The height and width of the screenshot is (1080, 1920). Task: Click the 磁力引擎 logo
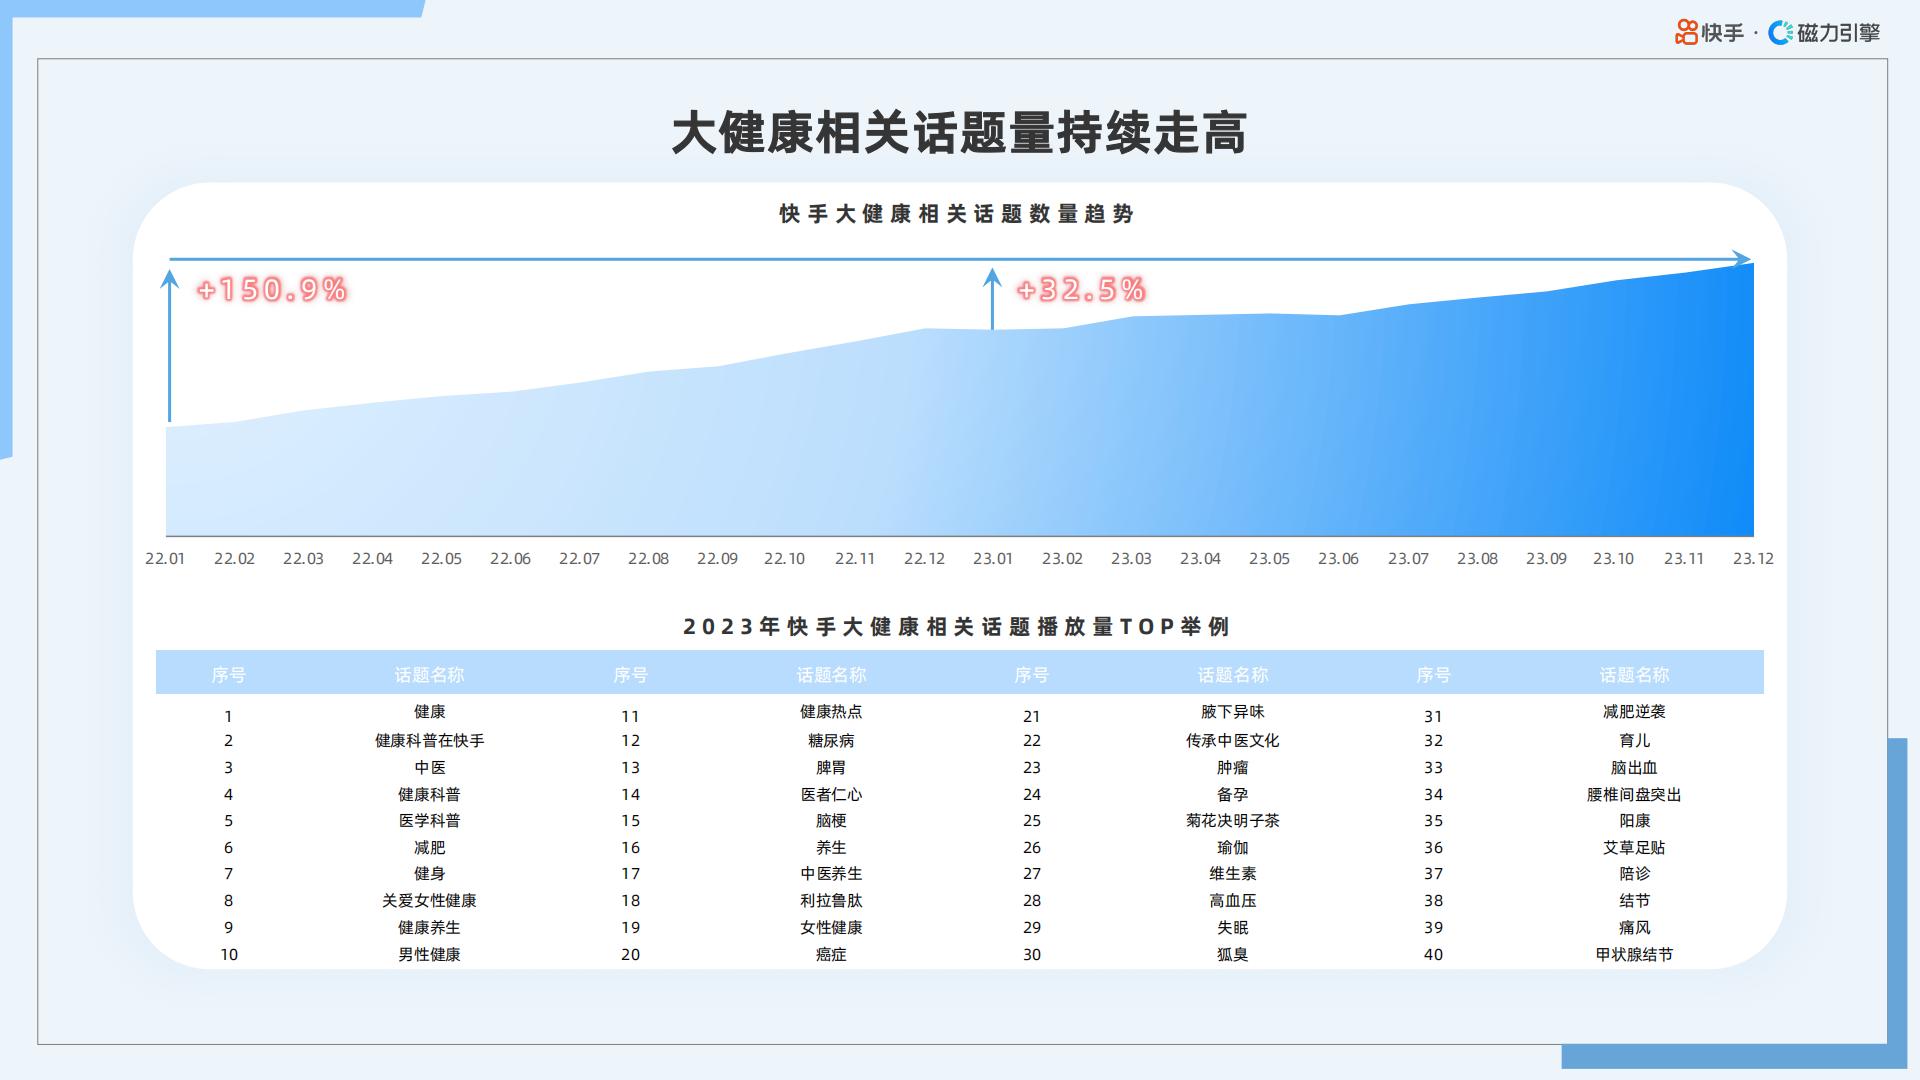[1825, 33]
